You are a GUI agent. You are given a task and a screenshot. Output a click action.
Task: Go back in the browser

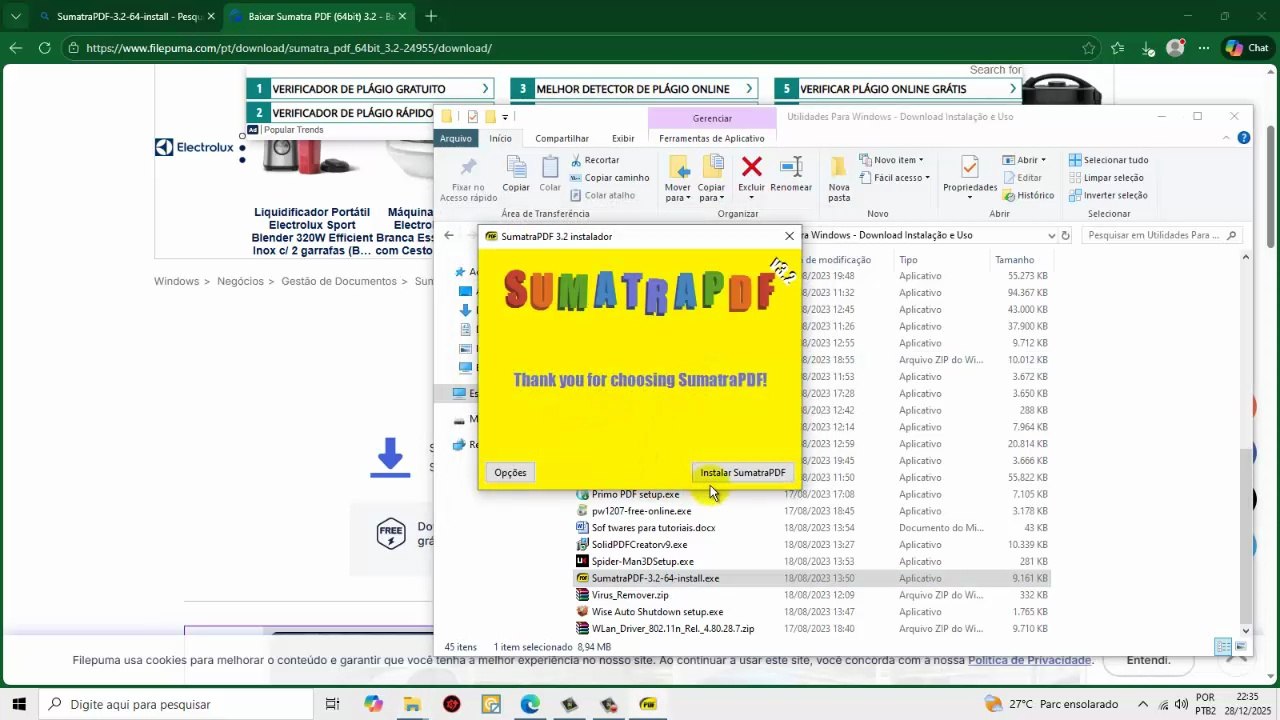[x=15, y=48]
